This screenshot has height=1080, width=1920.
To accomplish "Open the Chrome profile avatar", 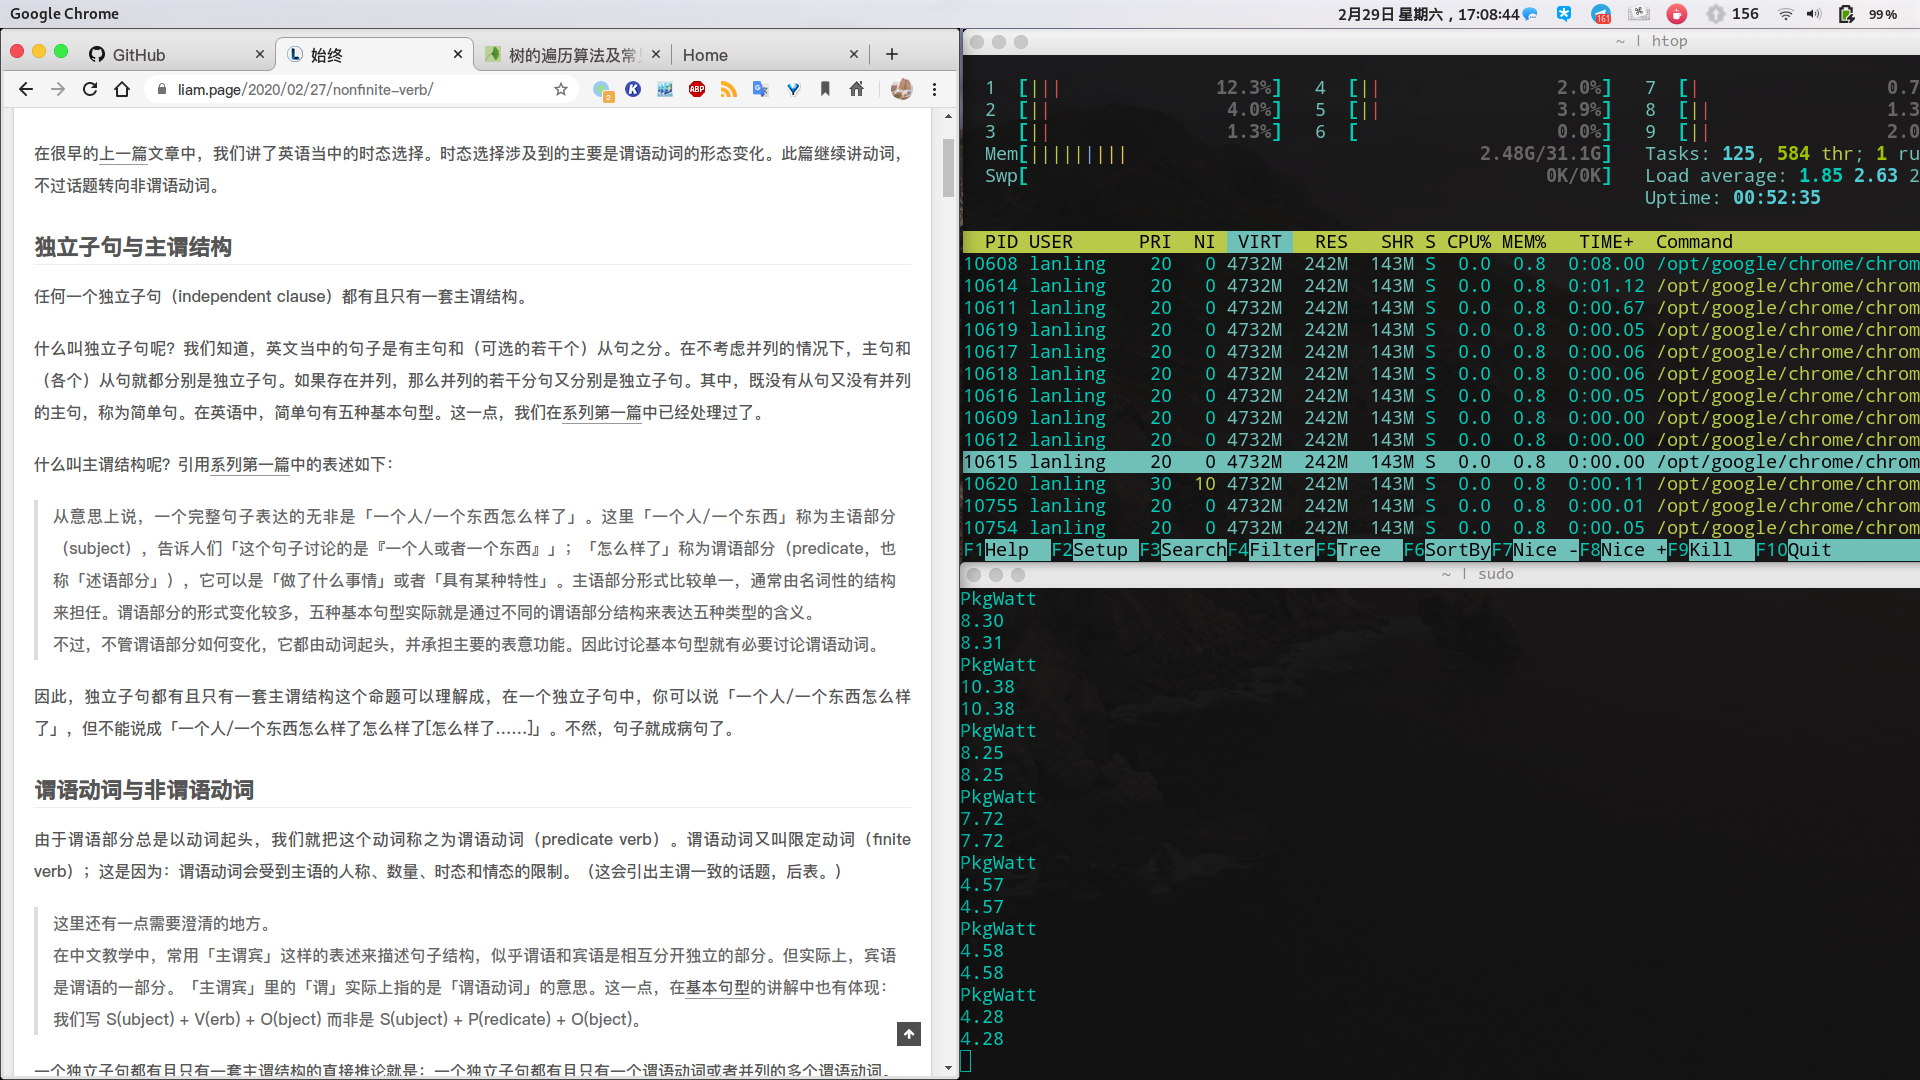I will [x=901, y=90].
